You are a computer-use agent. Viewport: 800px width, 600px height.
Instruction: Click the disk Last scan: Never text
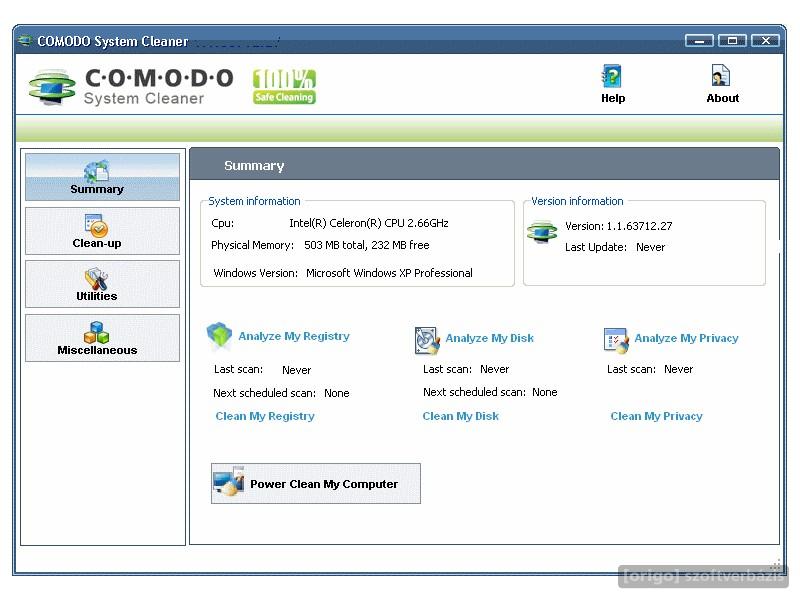[x=466, y=369]
